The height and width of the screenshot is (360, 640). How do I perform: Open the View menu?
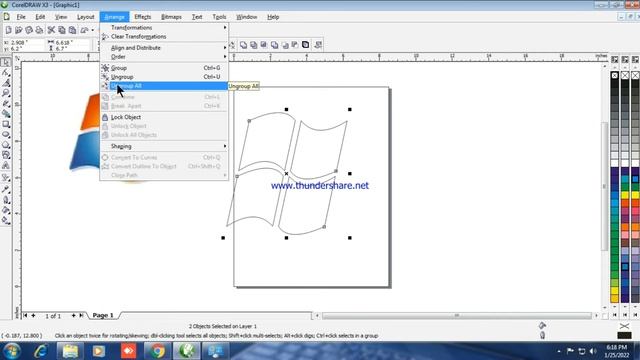pos(61,17)
